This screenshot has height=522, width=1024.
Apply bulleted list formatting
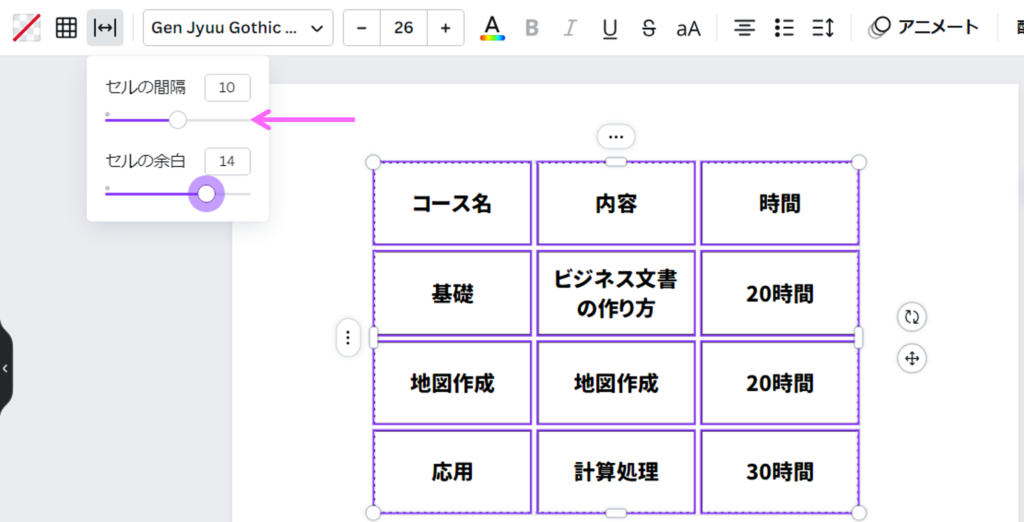pos(784,28)
